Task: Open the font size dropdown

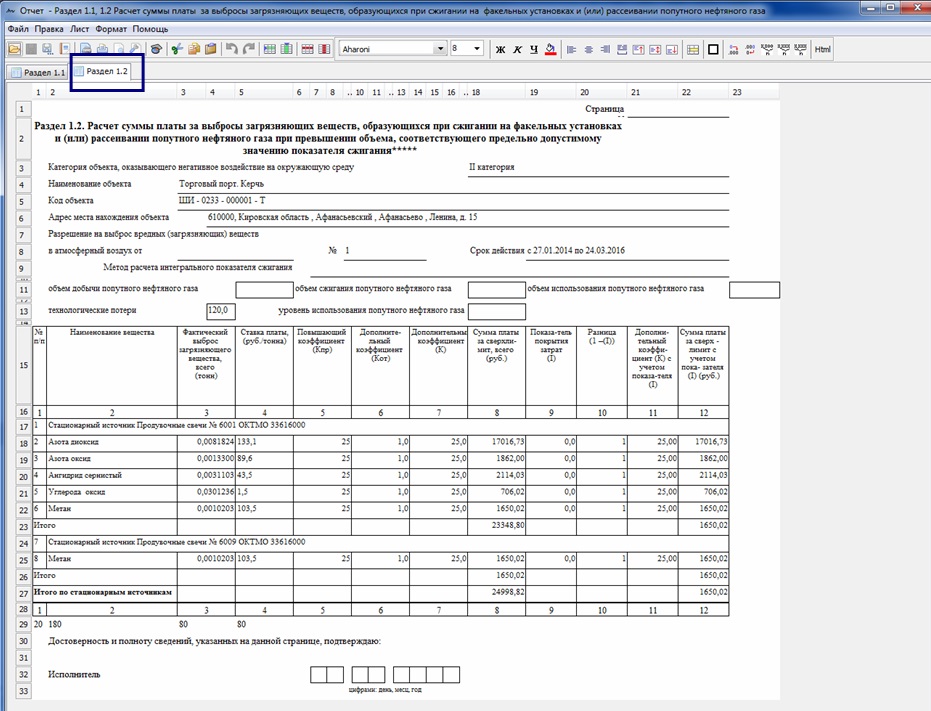Action: click(x=477, y=48)
